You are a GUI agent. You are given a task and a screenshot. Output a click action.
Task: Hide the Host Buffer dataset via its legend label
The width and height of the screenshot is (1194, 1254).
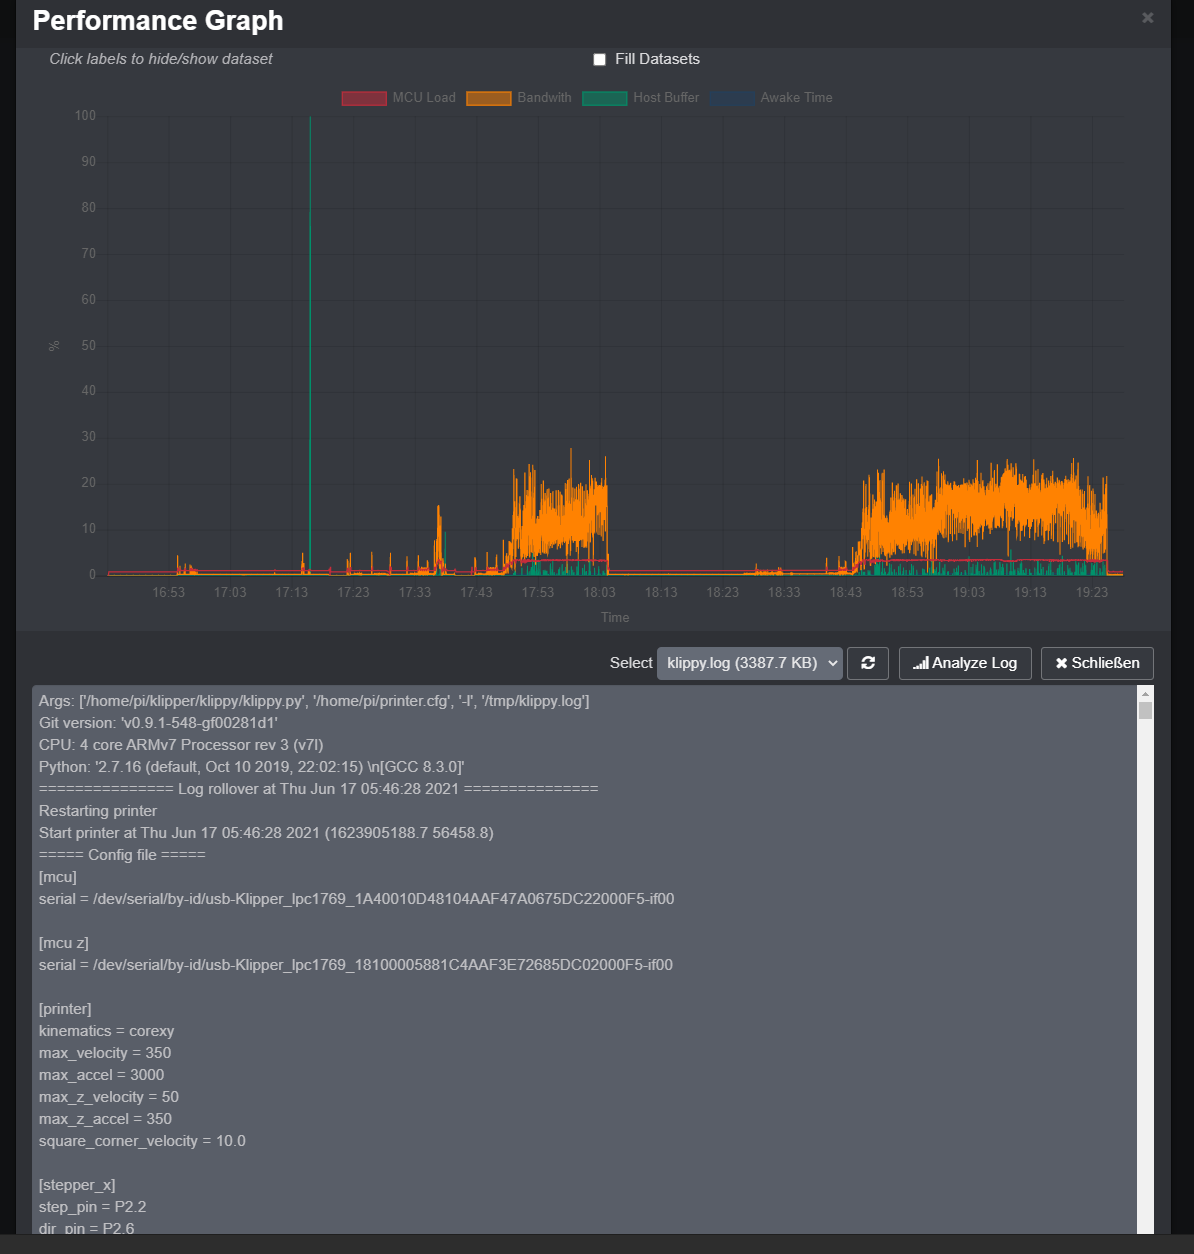coord(666,97)
